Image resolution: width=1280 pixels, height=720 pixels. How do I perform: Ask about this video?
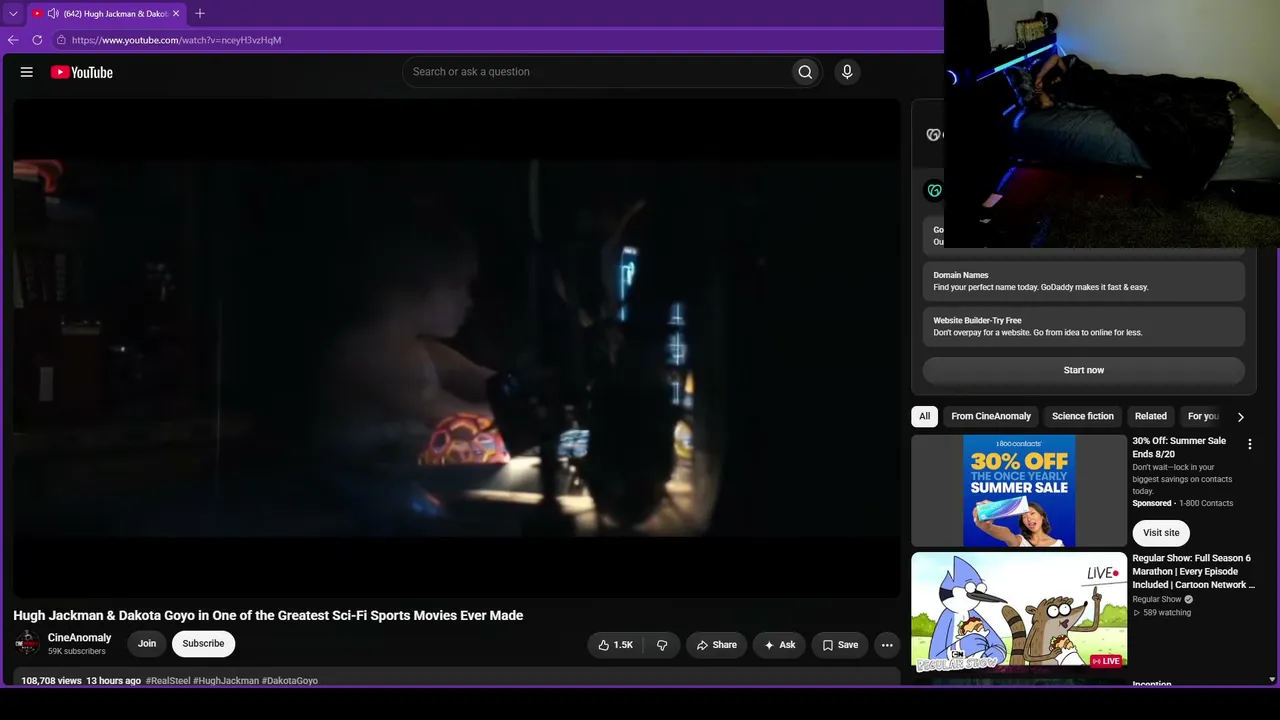(779, 645)
